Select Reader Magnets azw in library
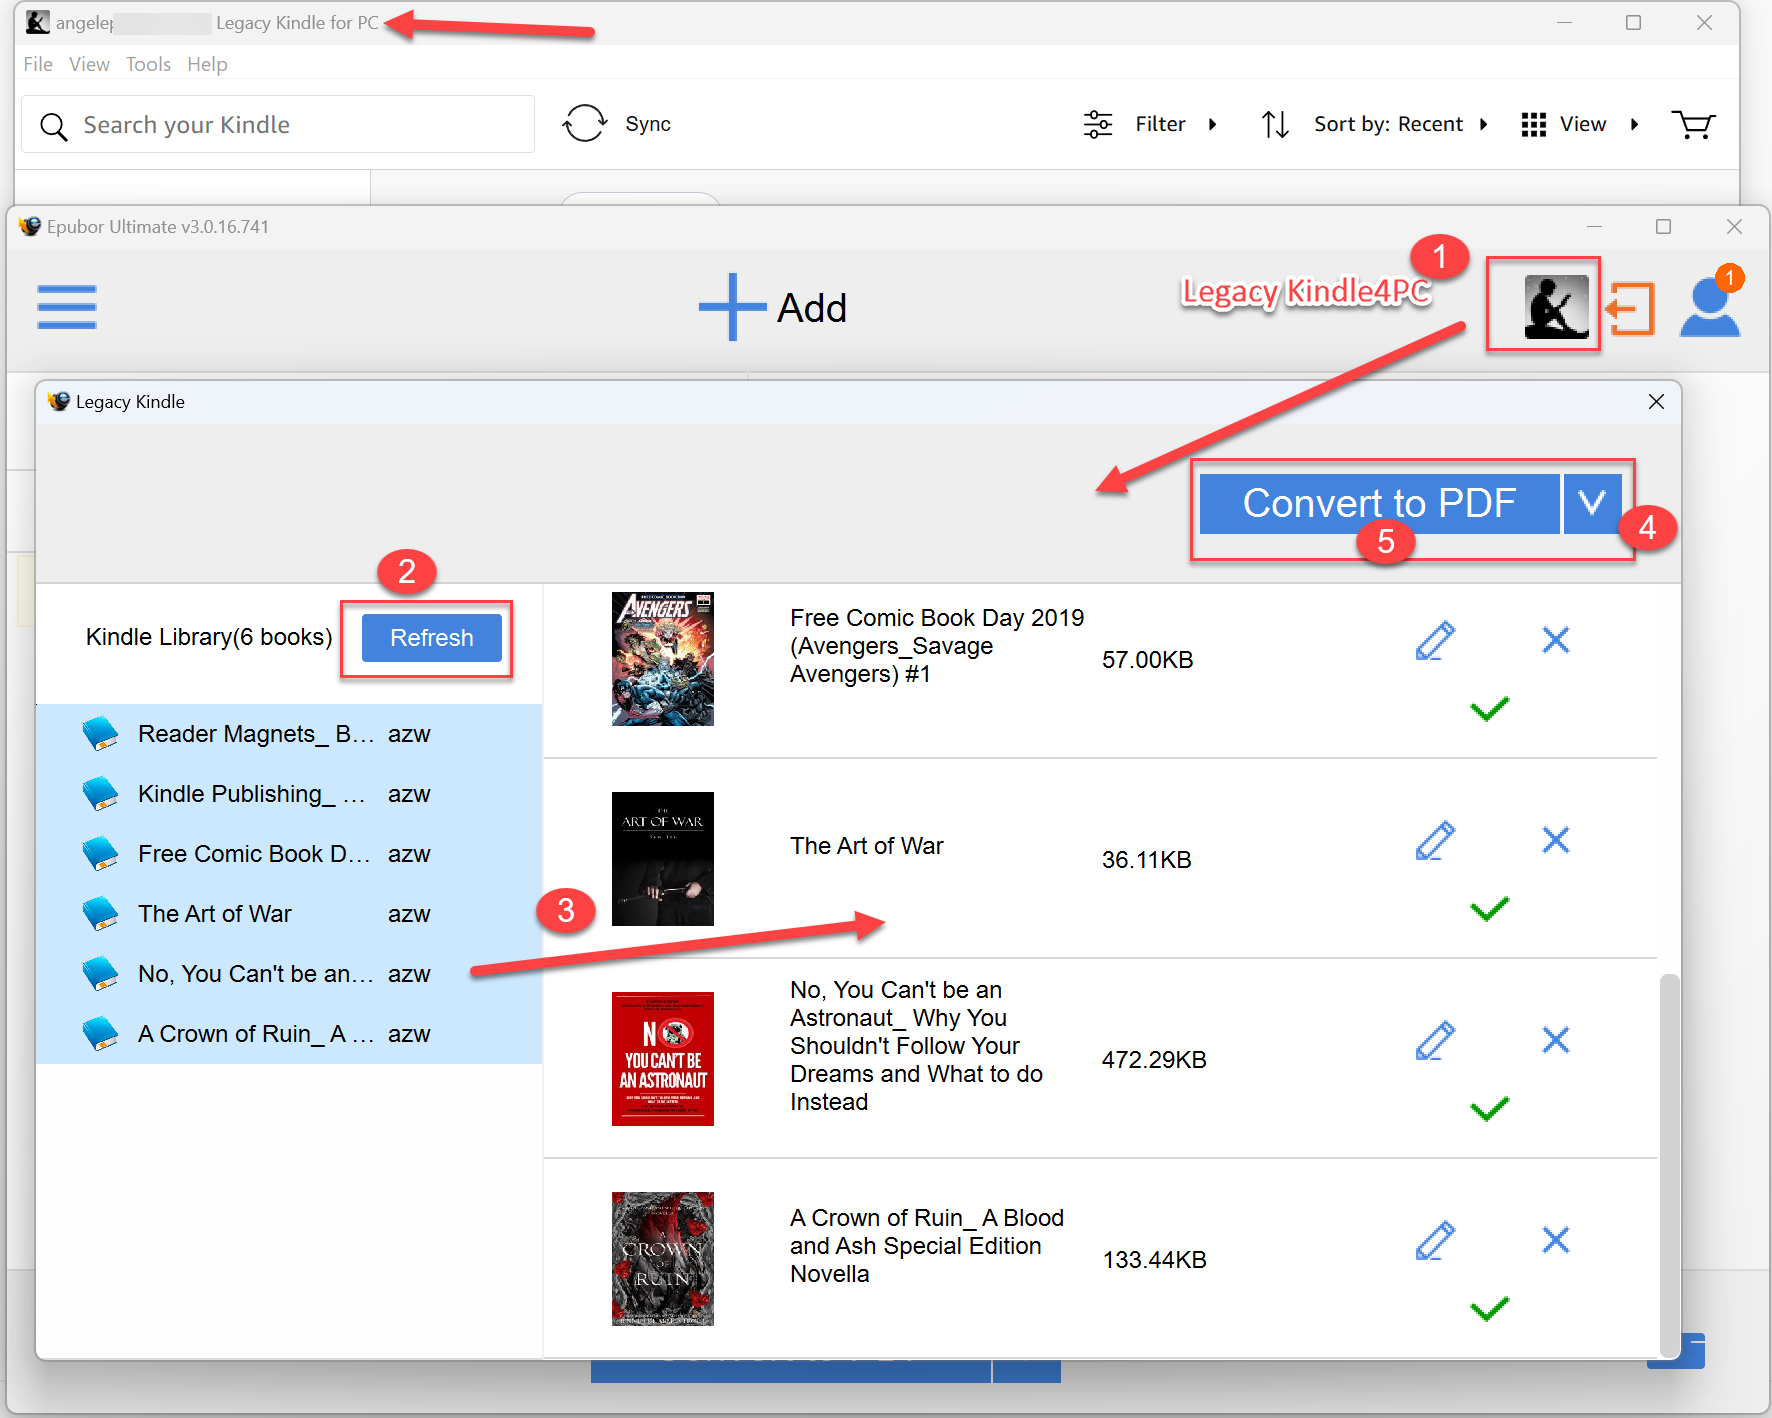Viewport: 1772px width, 1418px height. [x=289, y=734]
